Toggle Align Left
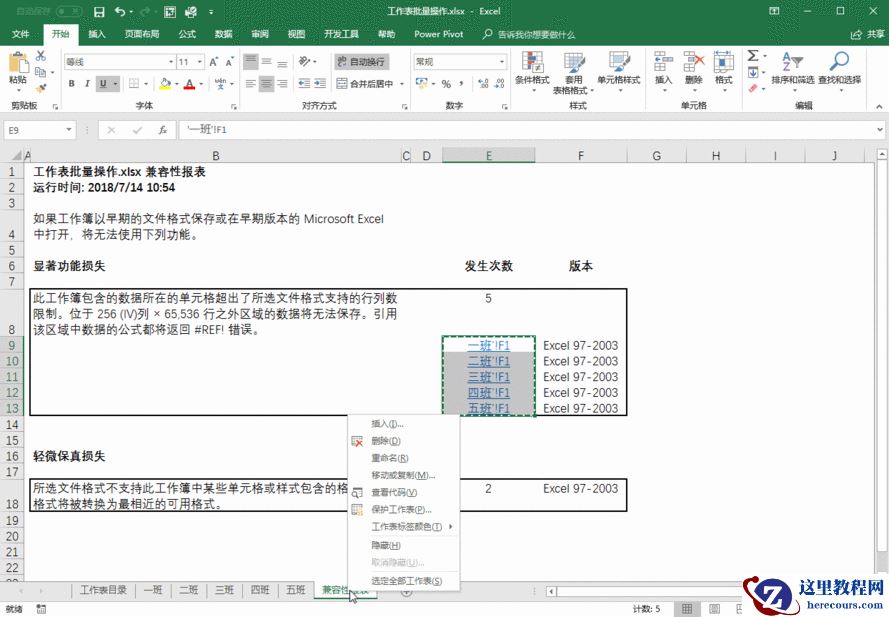The height and width of the screenshot is (617, 889). pos(251,84)
